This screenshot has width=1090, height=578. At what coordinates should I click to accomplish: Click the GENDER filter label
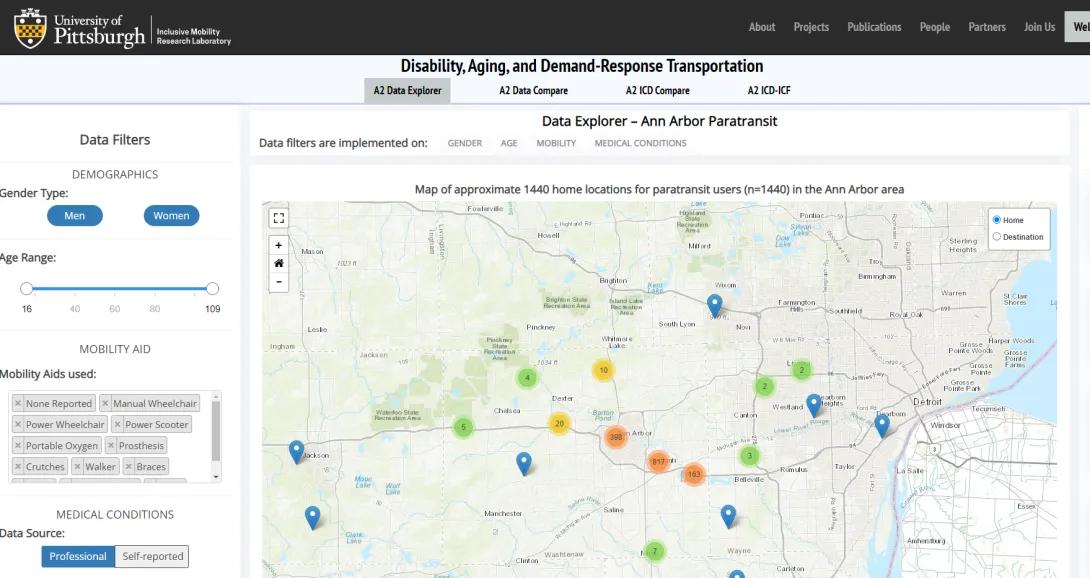tap(464, 143)
